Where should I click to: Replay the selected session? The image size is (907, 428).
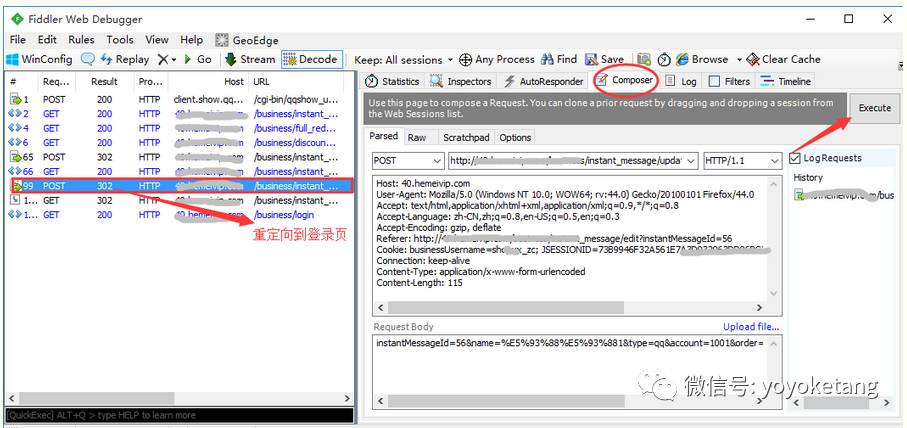pyautogui.click(x=124, y=59)
